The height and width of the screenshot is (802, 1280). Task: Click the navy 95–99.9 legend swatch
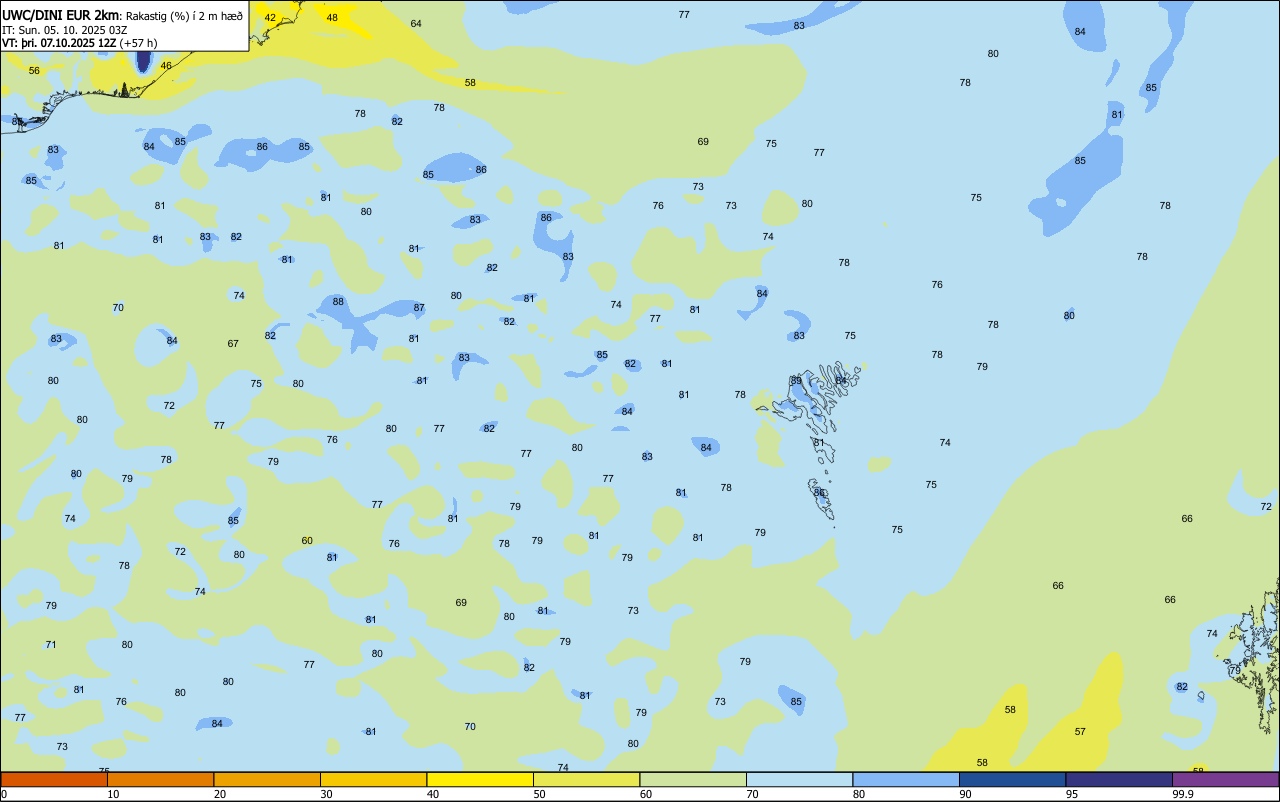1119,779
